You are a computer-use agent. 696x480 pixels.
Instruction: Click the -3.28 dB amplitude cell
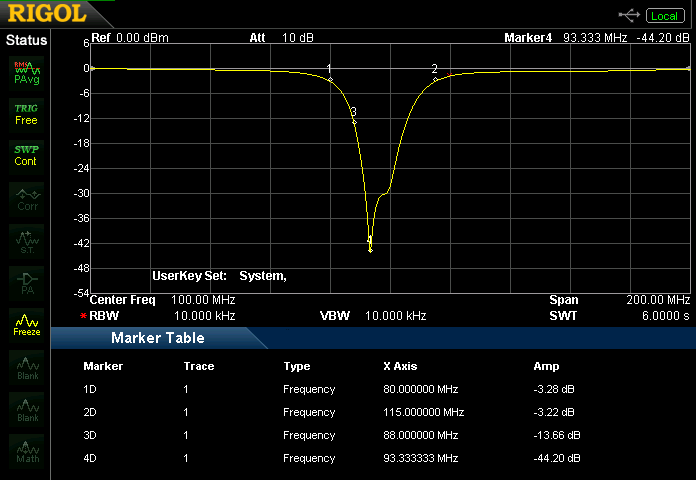click(554, 389)
